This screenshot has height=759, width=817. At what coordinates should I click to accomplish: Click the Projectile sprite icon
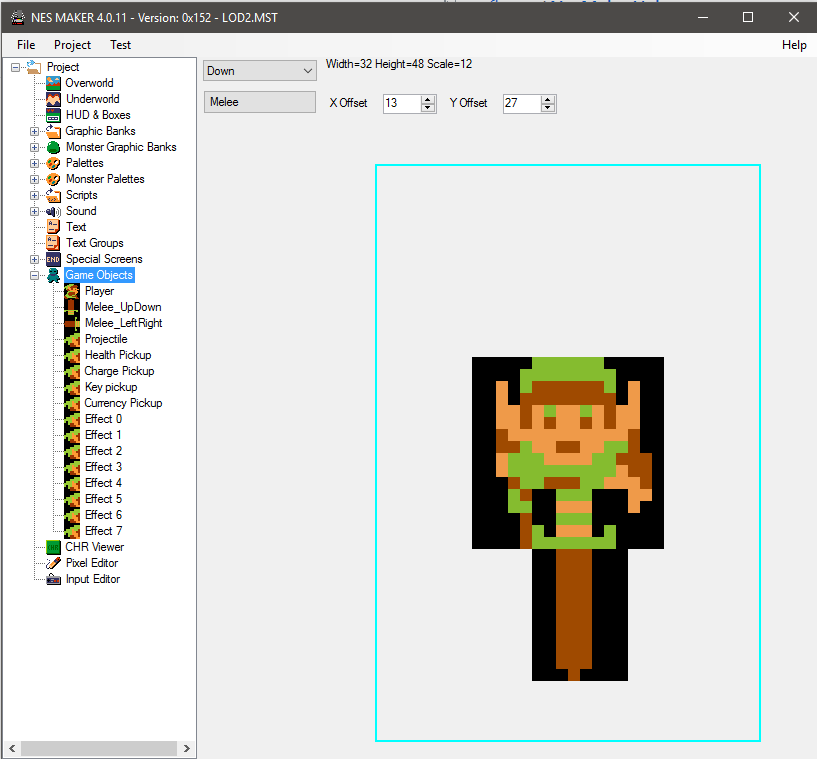72,339
